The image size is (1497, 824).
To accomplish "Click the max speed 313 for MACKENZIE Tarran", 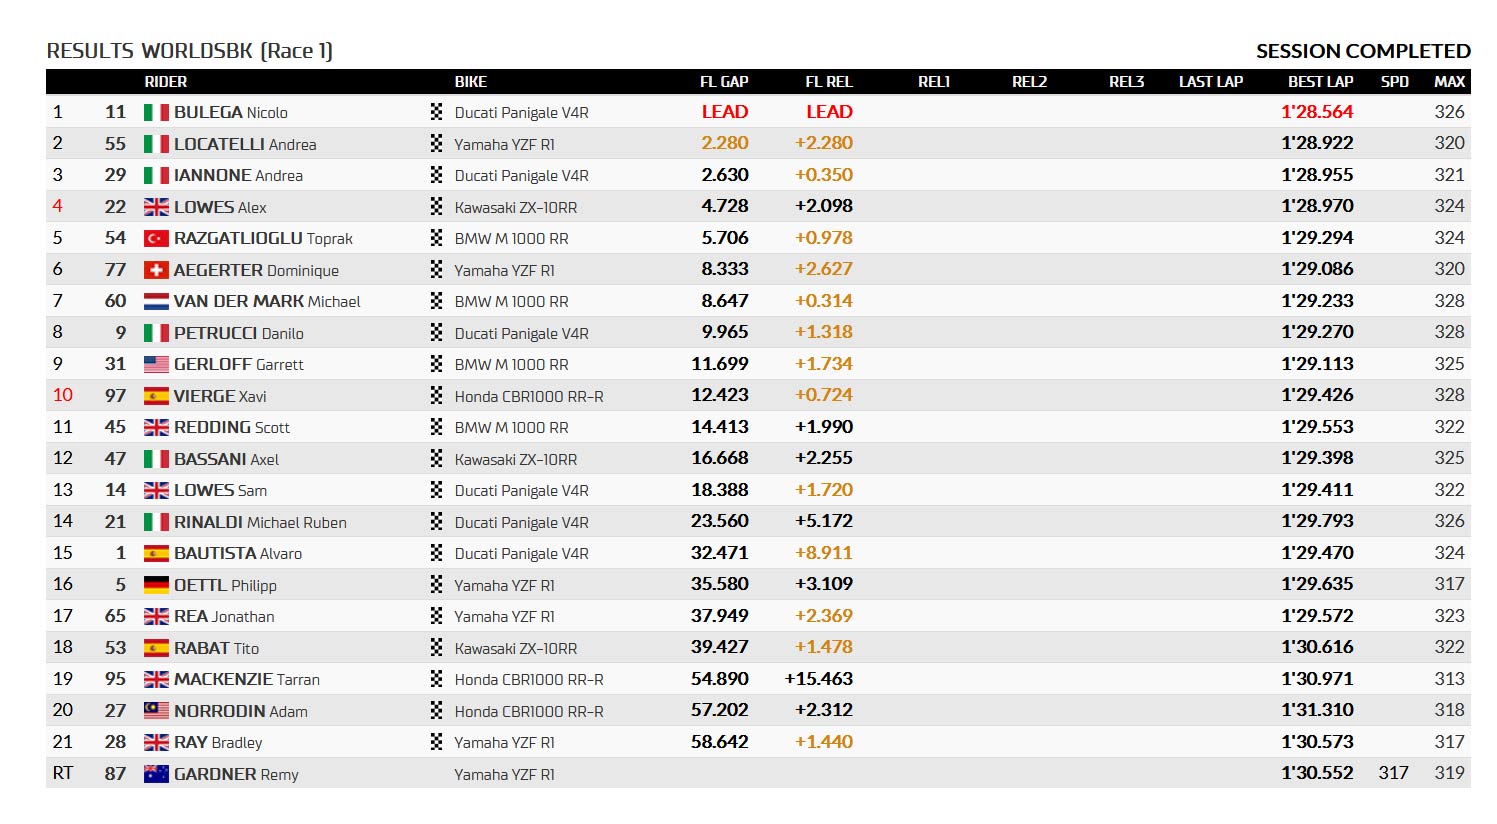I will click(x=1450, y=679).
